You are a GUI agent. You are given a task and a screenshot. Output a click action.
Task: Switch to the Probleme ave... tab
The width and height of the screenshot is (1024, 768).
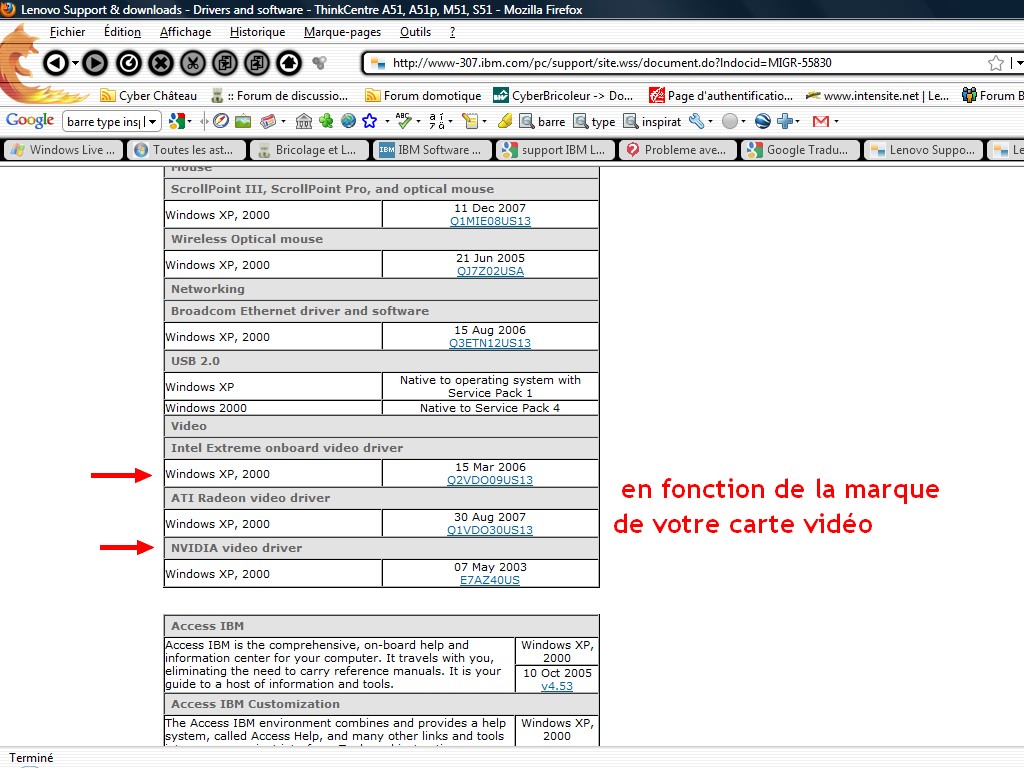click(676, 150)
